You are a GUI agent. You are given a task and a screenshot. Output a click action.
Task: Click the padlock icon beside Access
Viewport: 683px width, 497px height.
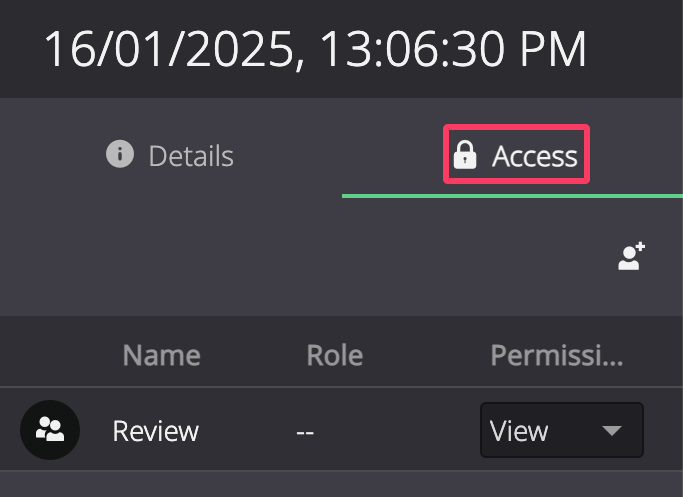[465, 155]
